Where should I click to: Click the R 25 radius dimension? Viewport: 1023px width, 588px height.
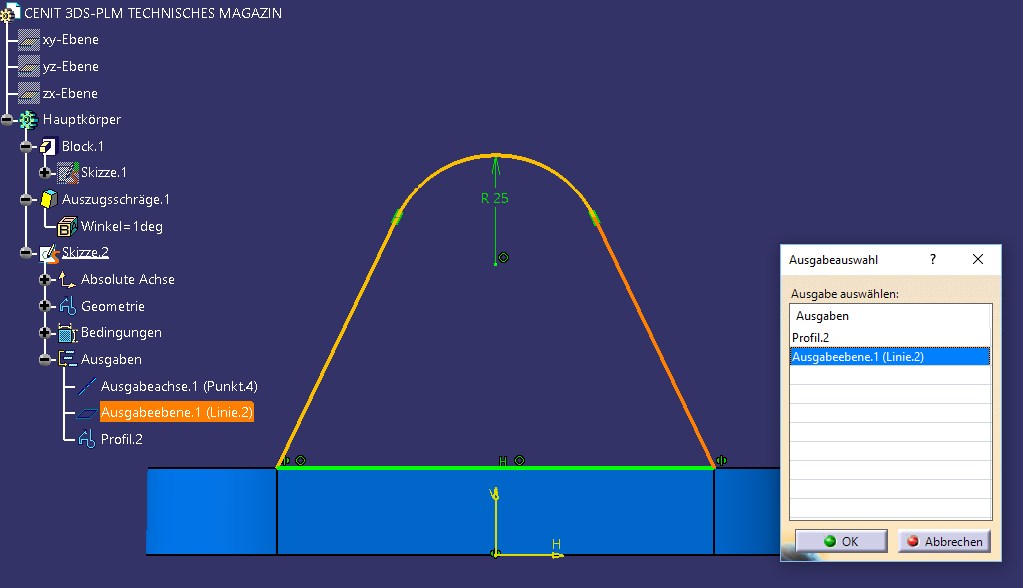(495, 198)
